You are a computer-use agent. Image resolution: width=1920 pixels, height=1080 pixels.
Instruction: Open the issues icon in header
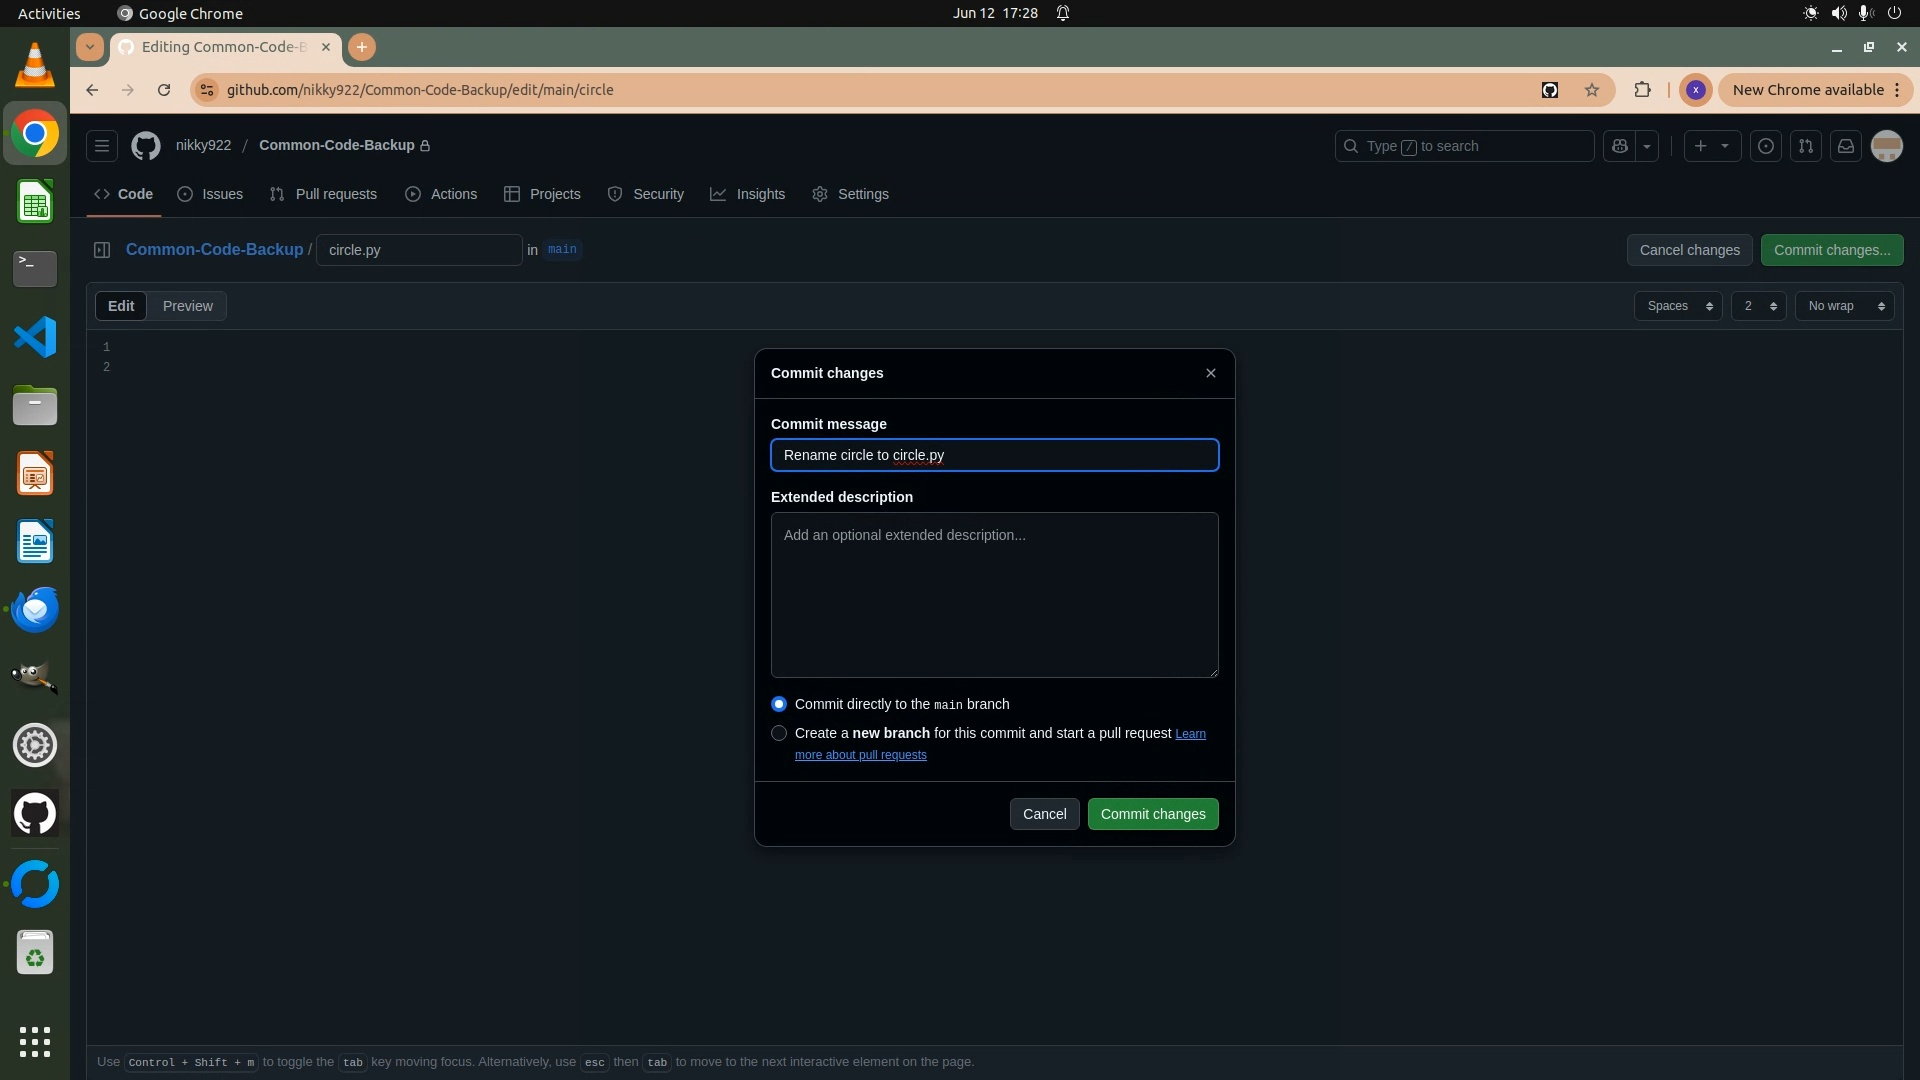click(x=1766, y=146)
